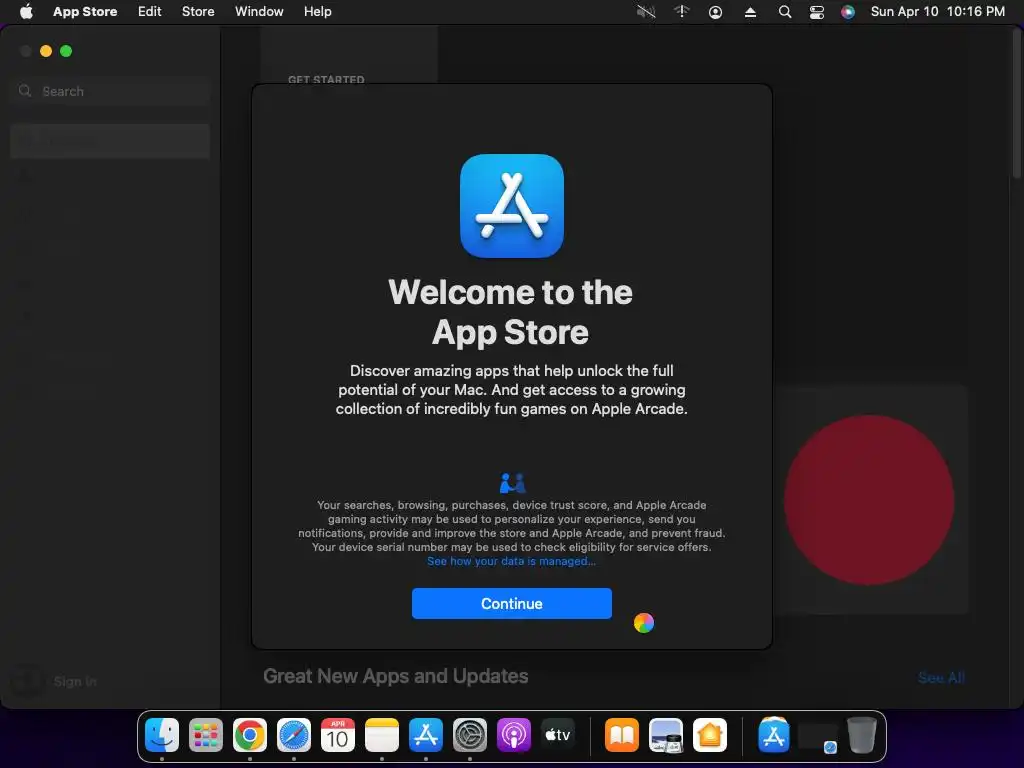The width and height of the screenshot is (1024, 768).
Task: Click the 'Welcome to the App Store' title
Action: pos(511,312)
